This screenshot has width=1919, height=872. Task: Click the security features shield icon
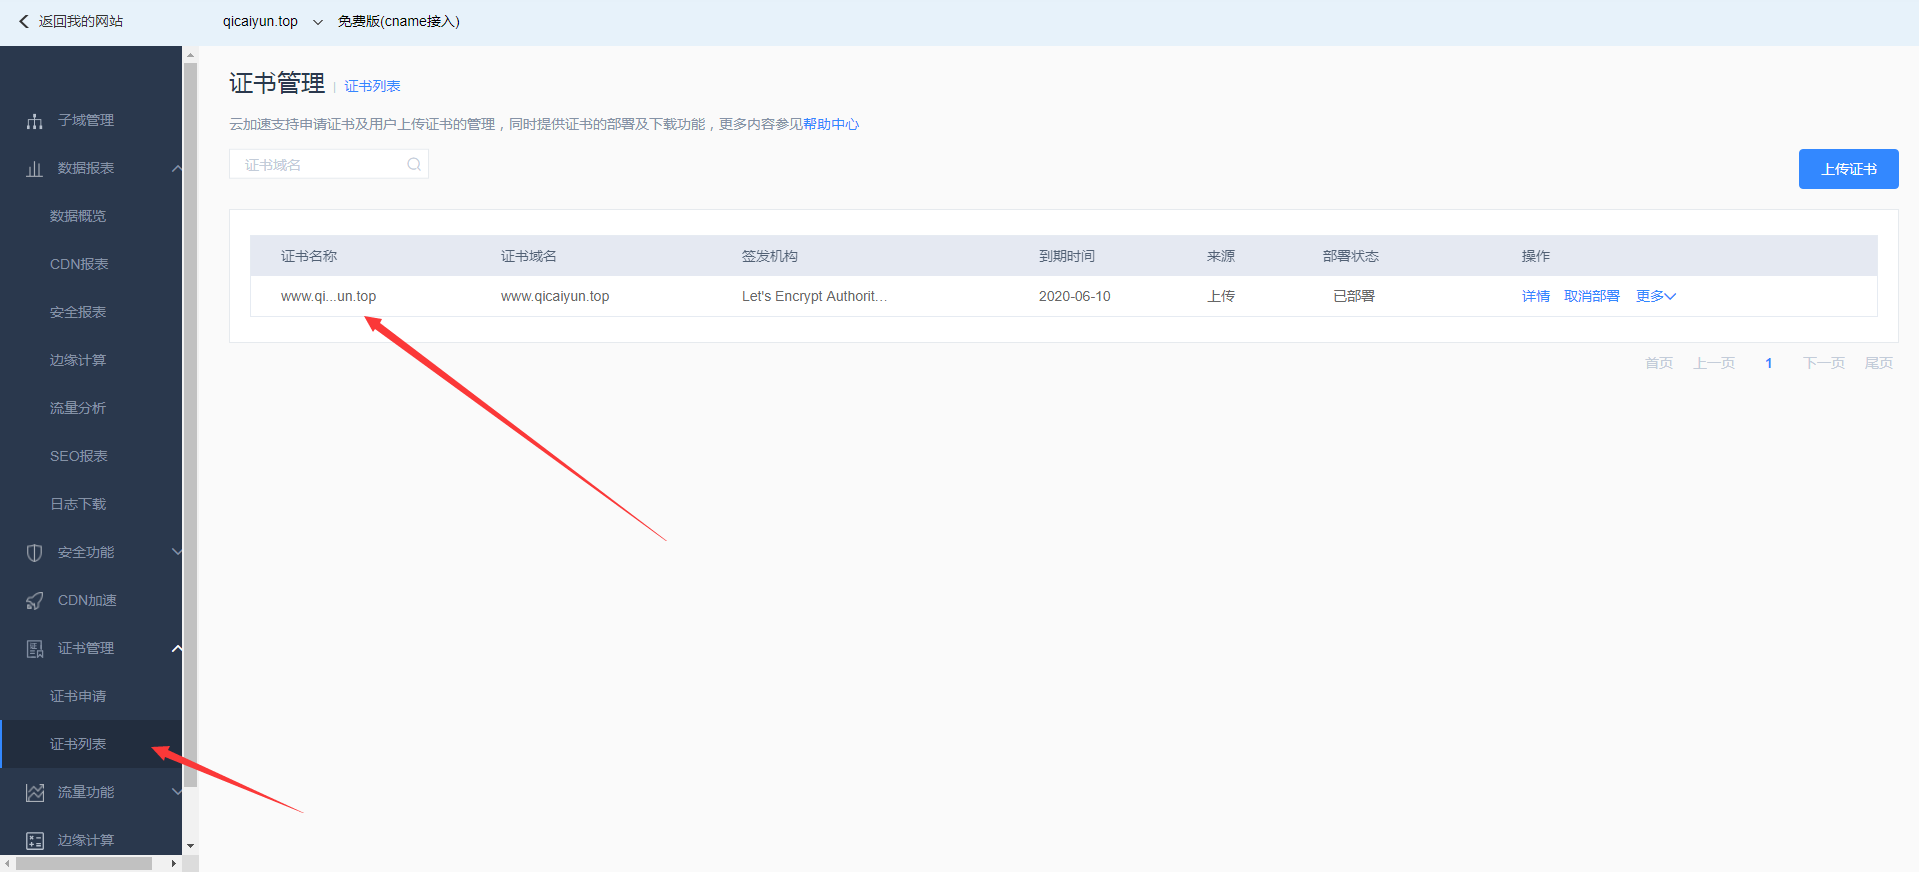(x=35, y=553)
